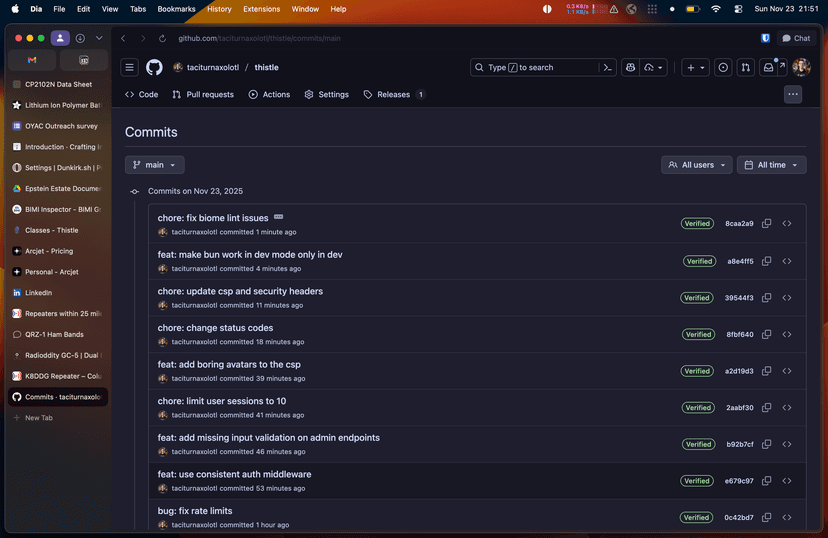
Task: Expand the create new plus dropdown
Action: pos(695,68)
